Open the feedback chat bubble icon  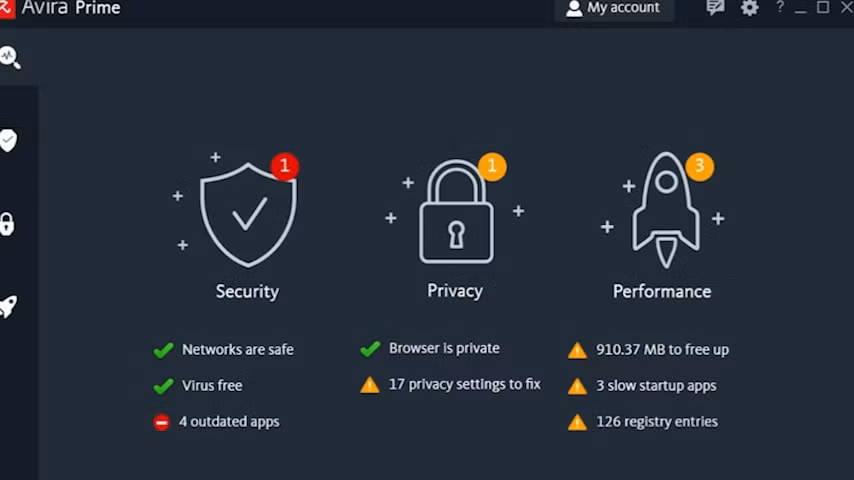point(715,8)
